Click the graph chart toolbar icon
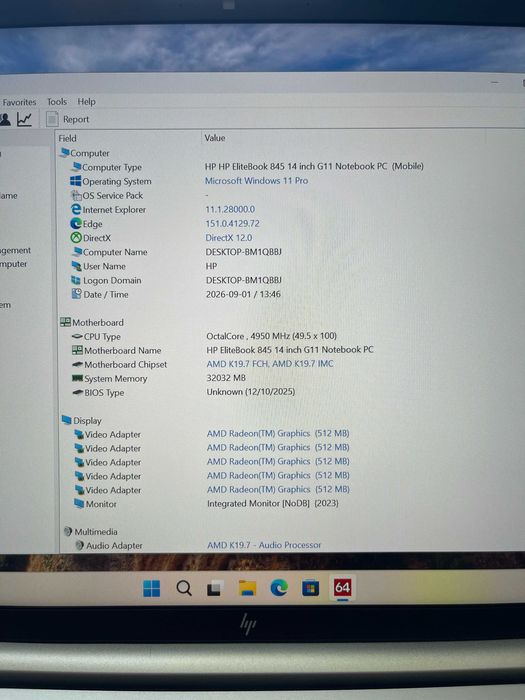 click(x=25, y=119)
